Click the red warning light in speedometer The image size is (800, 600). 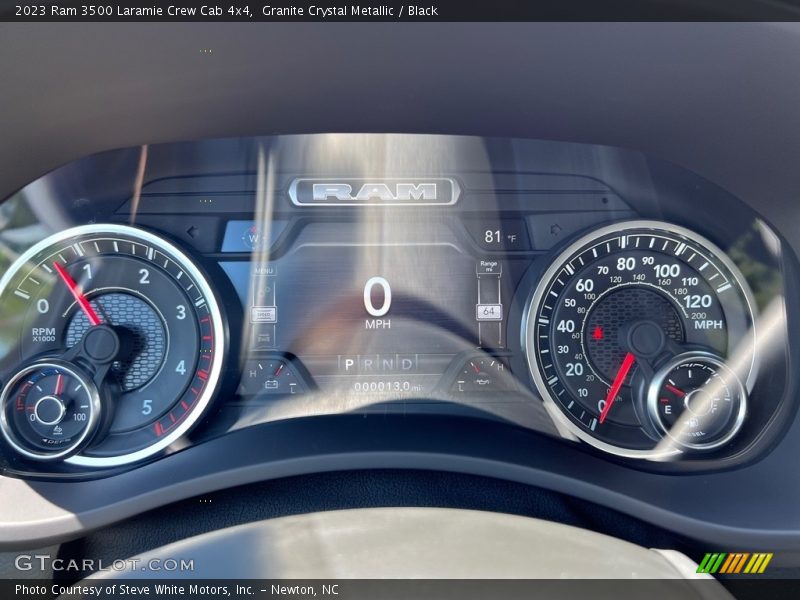pyautogui.click(x=599, y=332)
